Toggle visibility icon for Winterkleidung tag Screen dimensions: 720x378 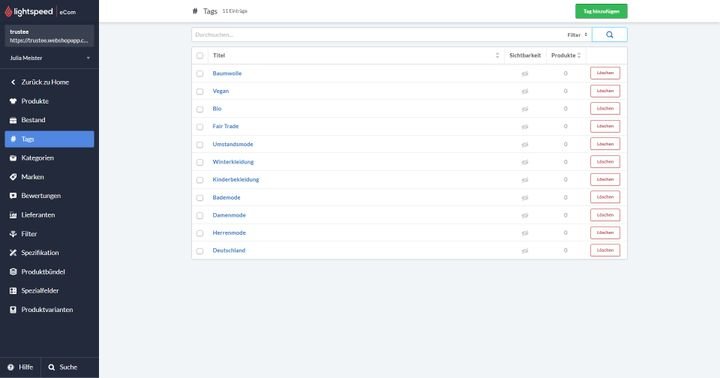[x=525, y=162]
